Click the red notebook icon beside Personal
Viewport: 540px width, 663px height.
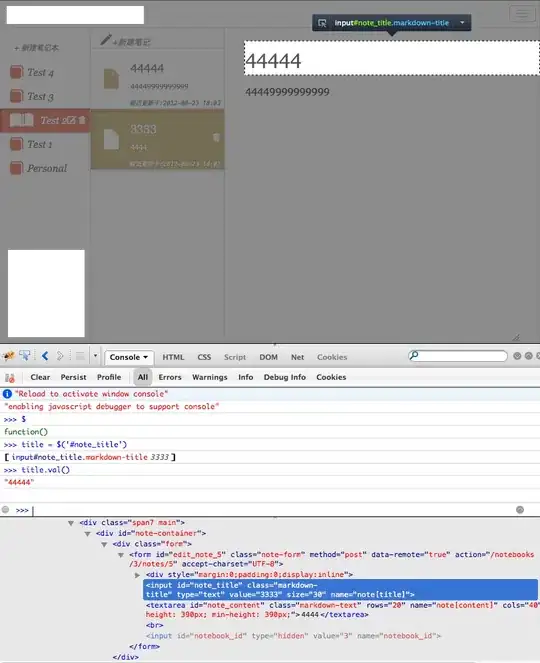click(16, 168)
